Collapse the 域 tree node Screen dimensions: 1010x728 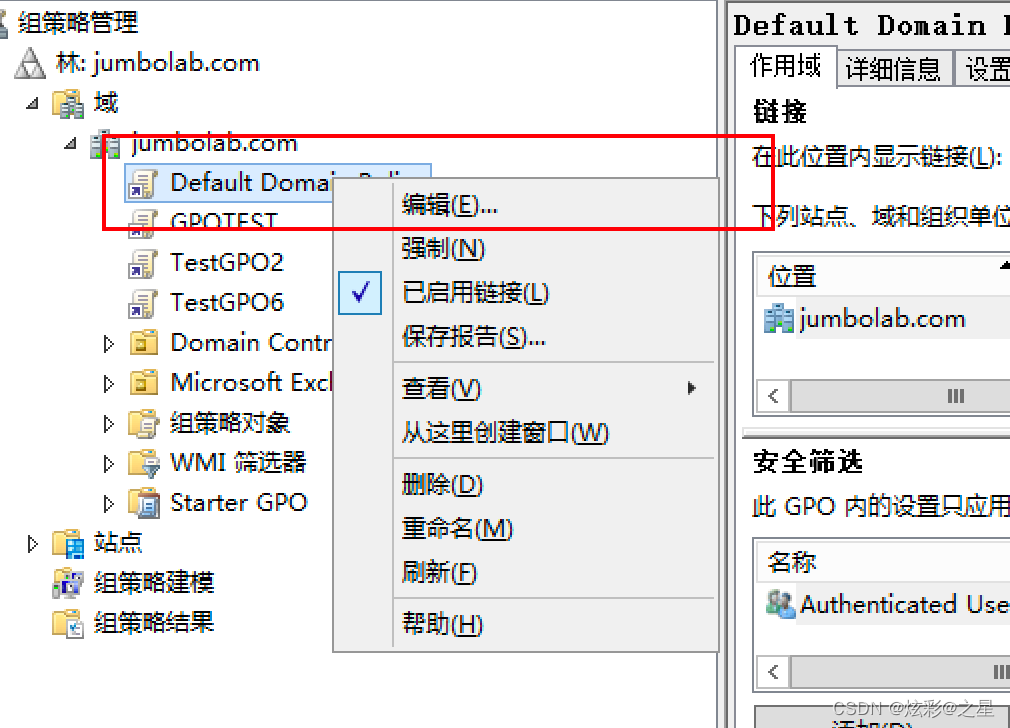click(32, 103)
